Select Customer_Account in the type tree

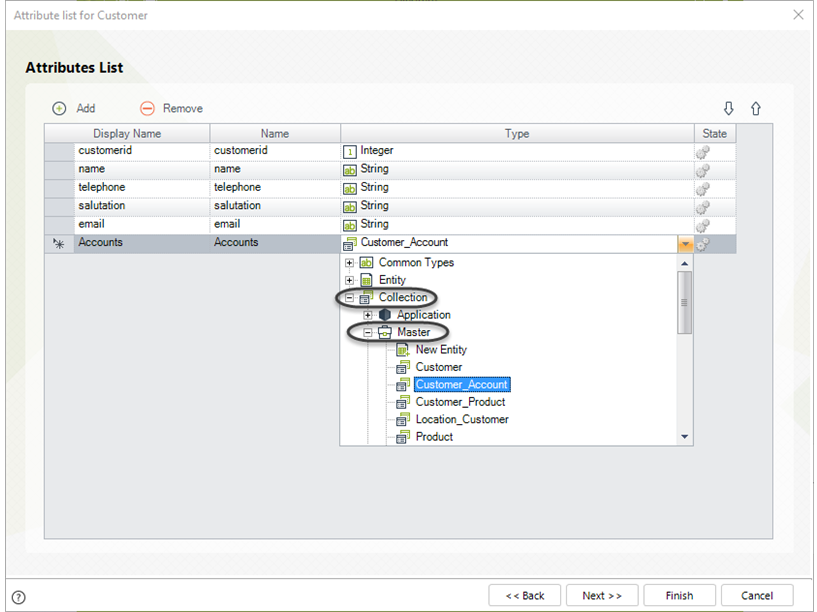(462, 384)
